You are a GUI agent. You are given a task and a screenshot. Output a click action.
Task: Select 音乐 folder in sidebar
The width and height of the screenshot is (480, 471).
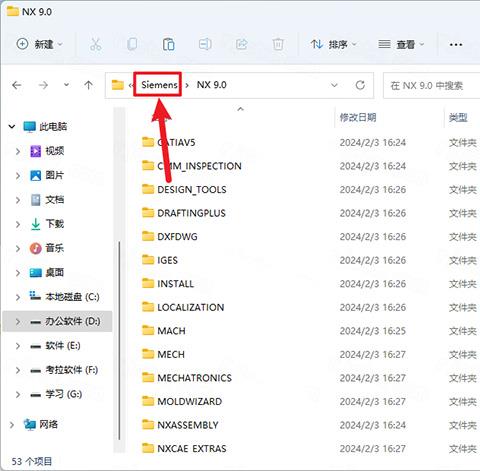click(x=47, y=248)
